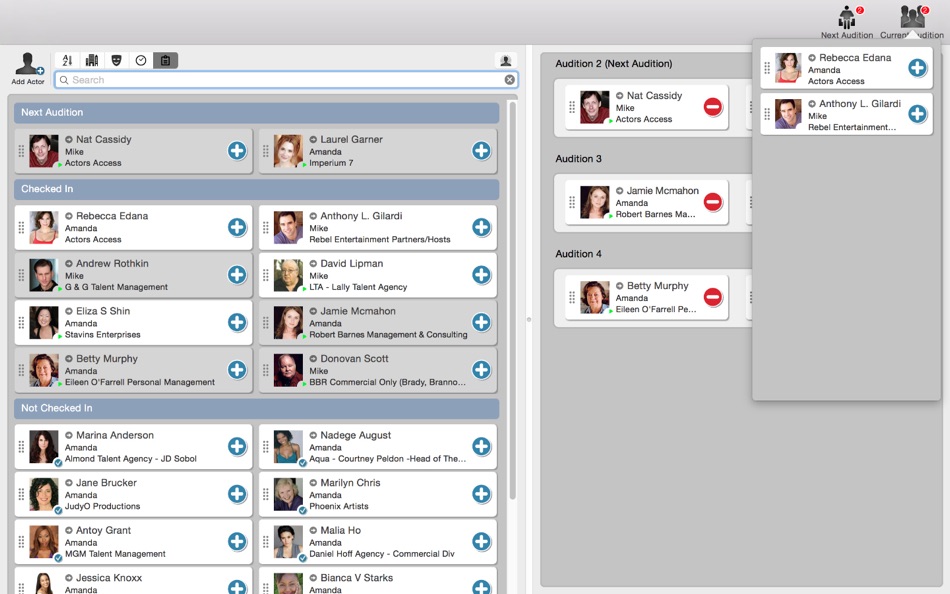Select the Audition 4 heading
950x594 pixels.
point(579,254)
